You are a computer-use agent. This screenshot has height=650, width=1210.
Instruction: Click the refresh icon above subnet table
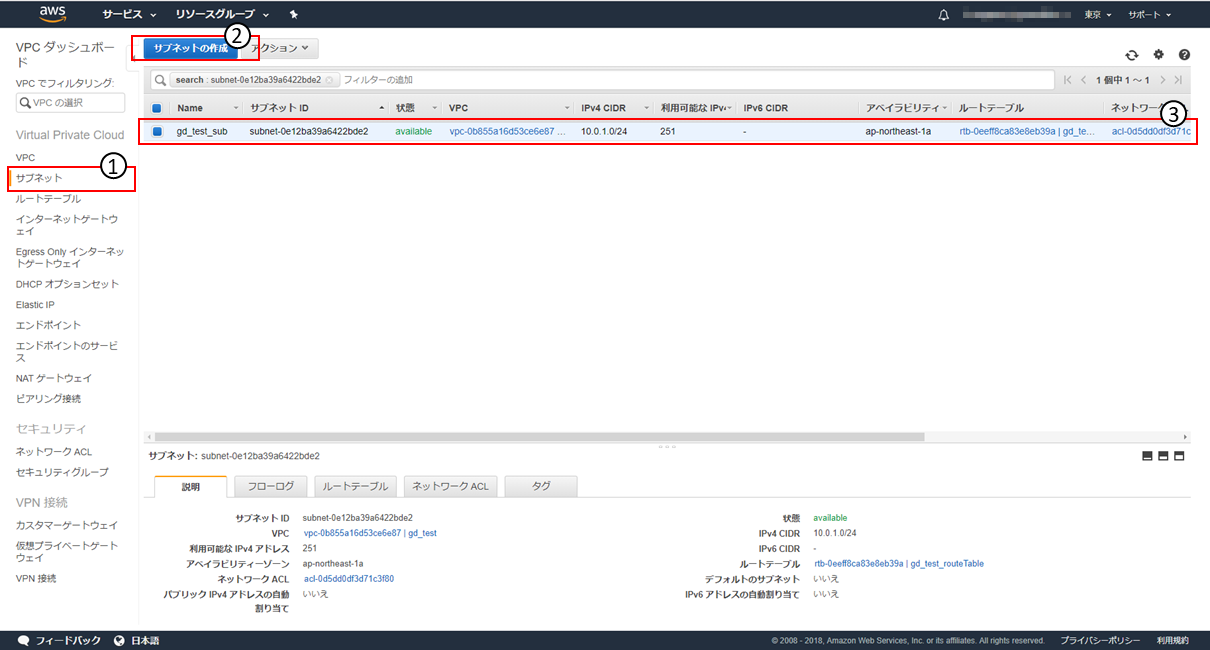[1132, 55]
